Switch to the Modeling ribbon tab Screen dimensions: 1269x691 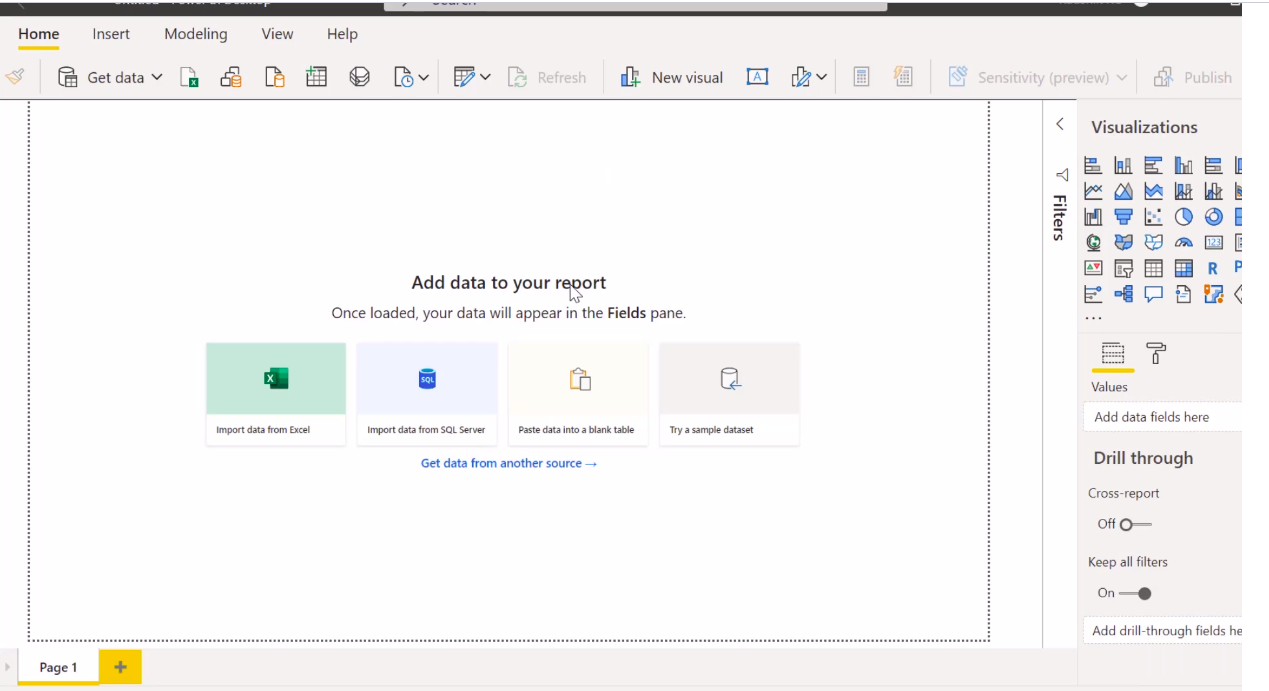pos(196,34)
